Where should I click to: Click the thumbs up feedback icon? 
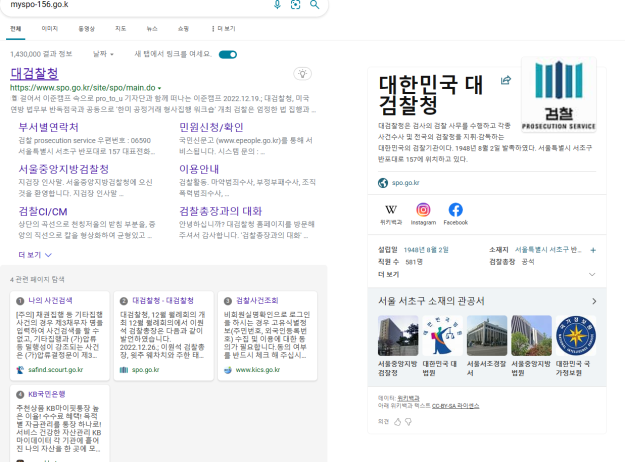pos(397,422)
